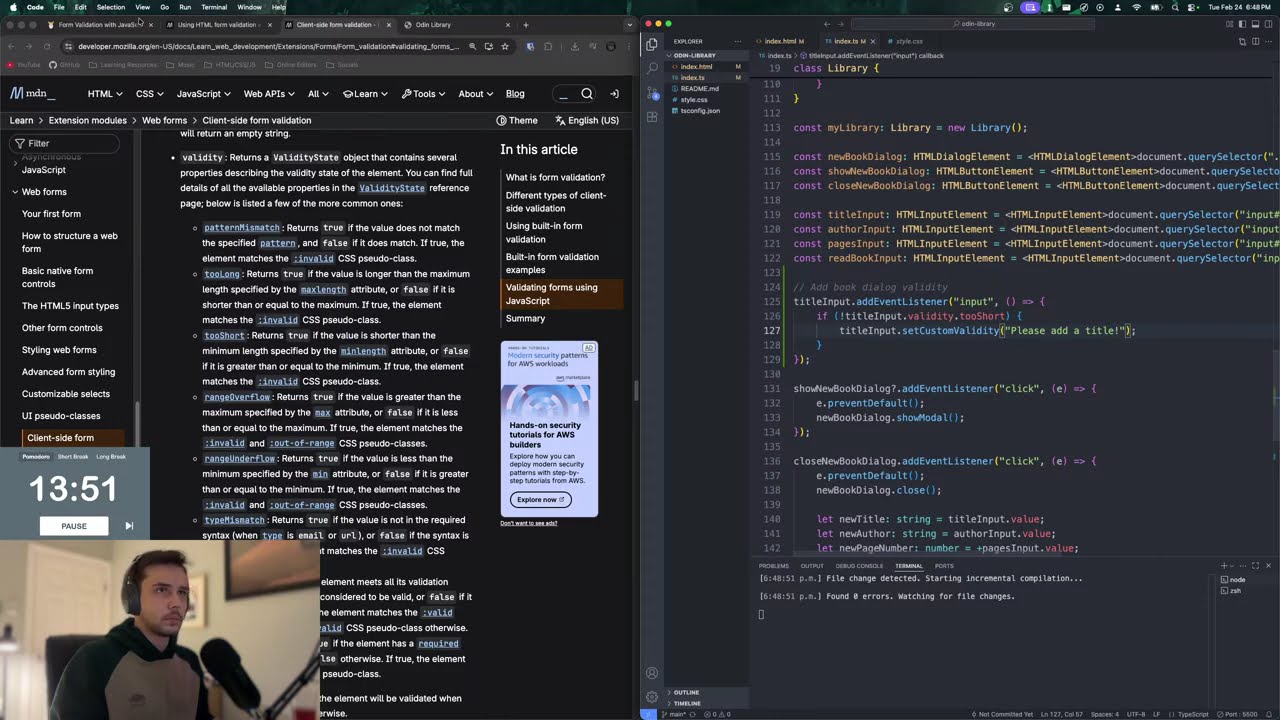Click Explore now in the AWS ad

[x=540, y=499]
